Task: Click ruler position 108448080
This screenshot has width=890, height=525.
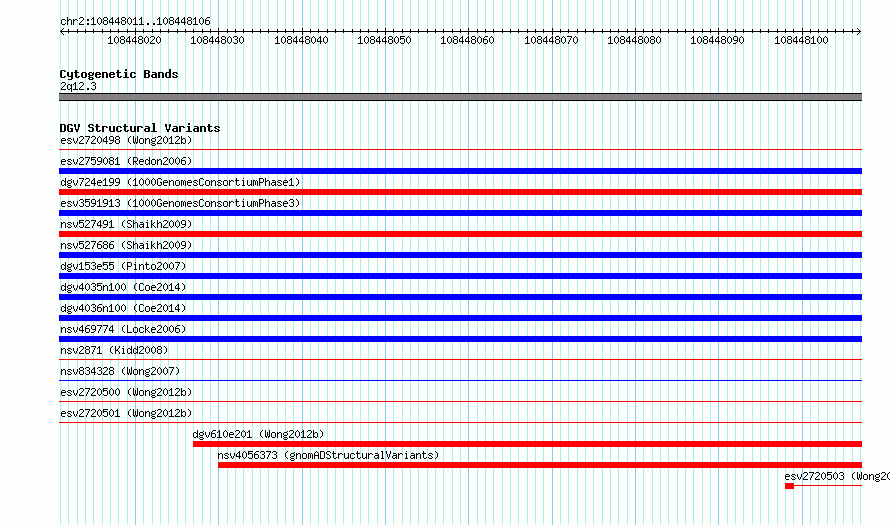Action: [634, 40]
